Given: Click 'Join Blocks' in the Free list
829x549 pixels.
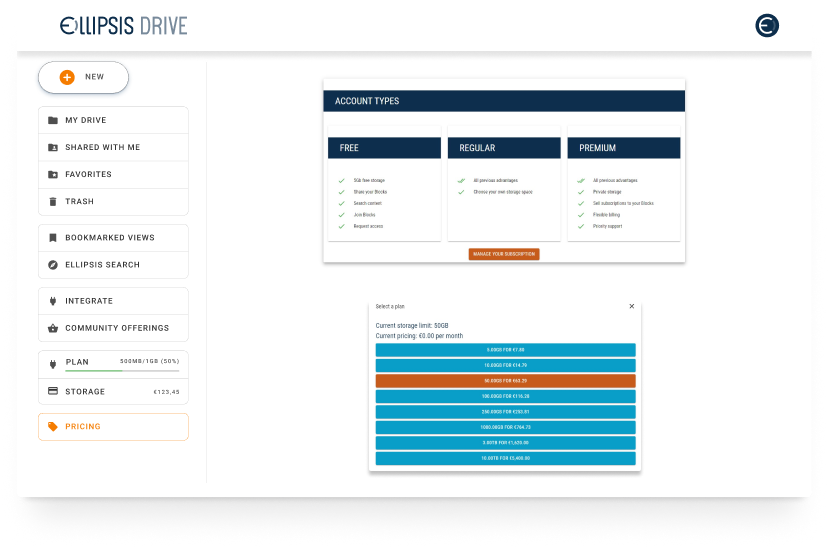Looking at the screenshot, I should [364, 215].
